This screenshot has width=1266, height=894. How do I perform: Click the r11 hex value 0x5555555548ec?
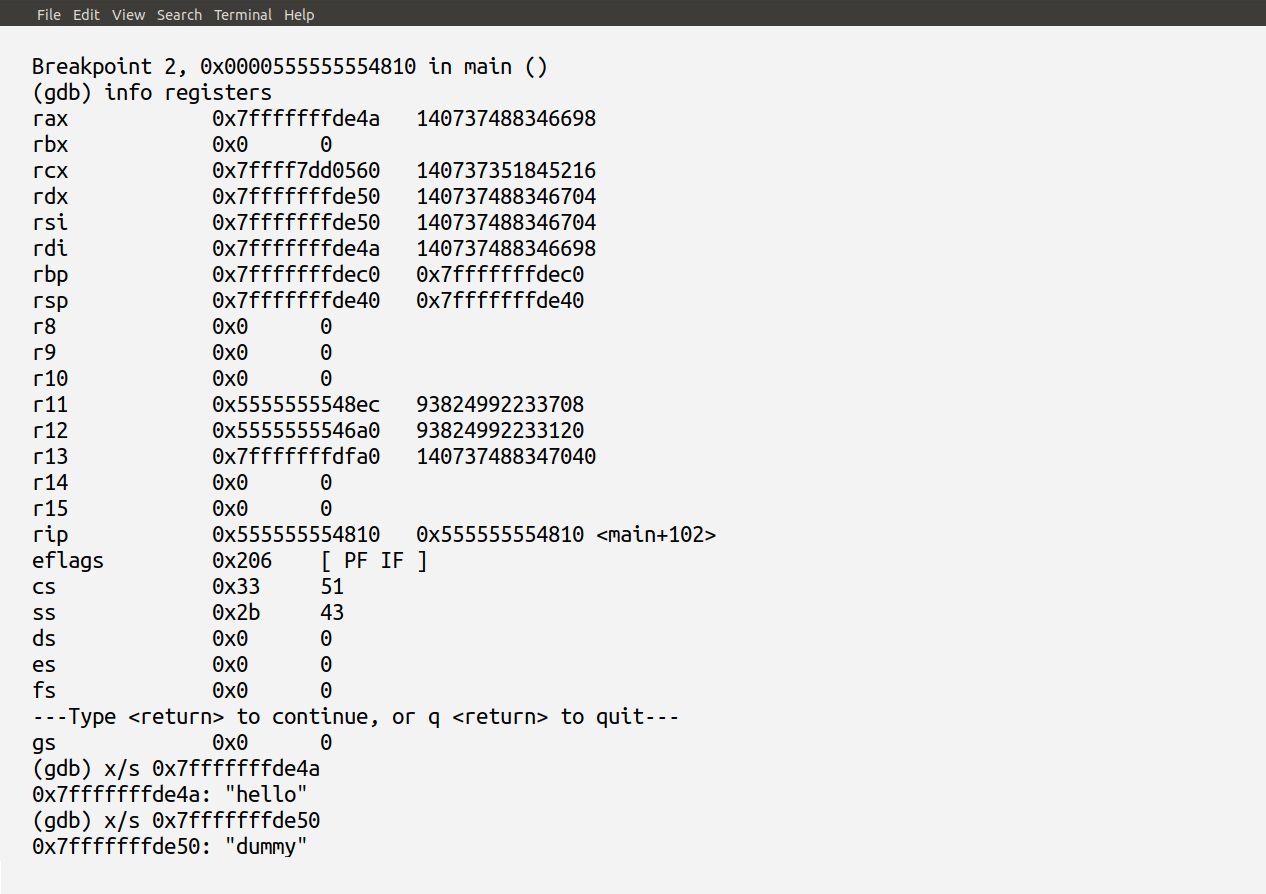pyautogui.click(x=296, y=405)
